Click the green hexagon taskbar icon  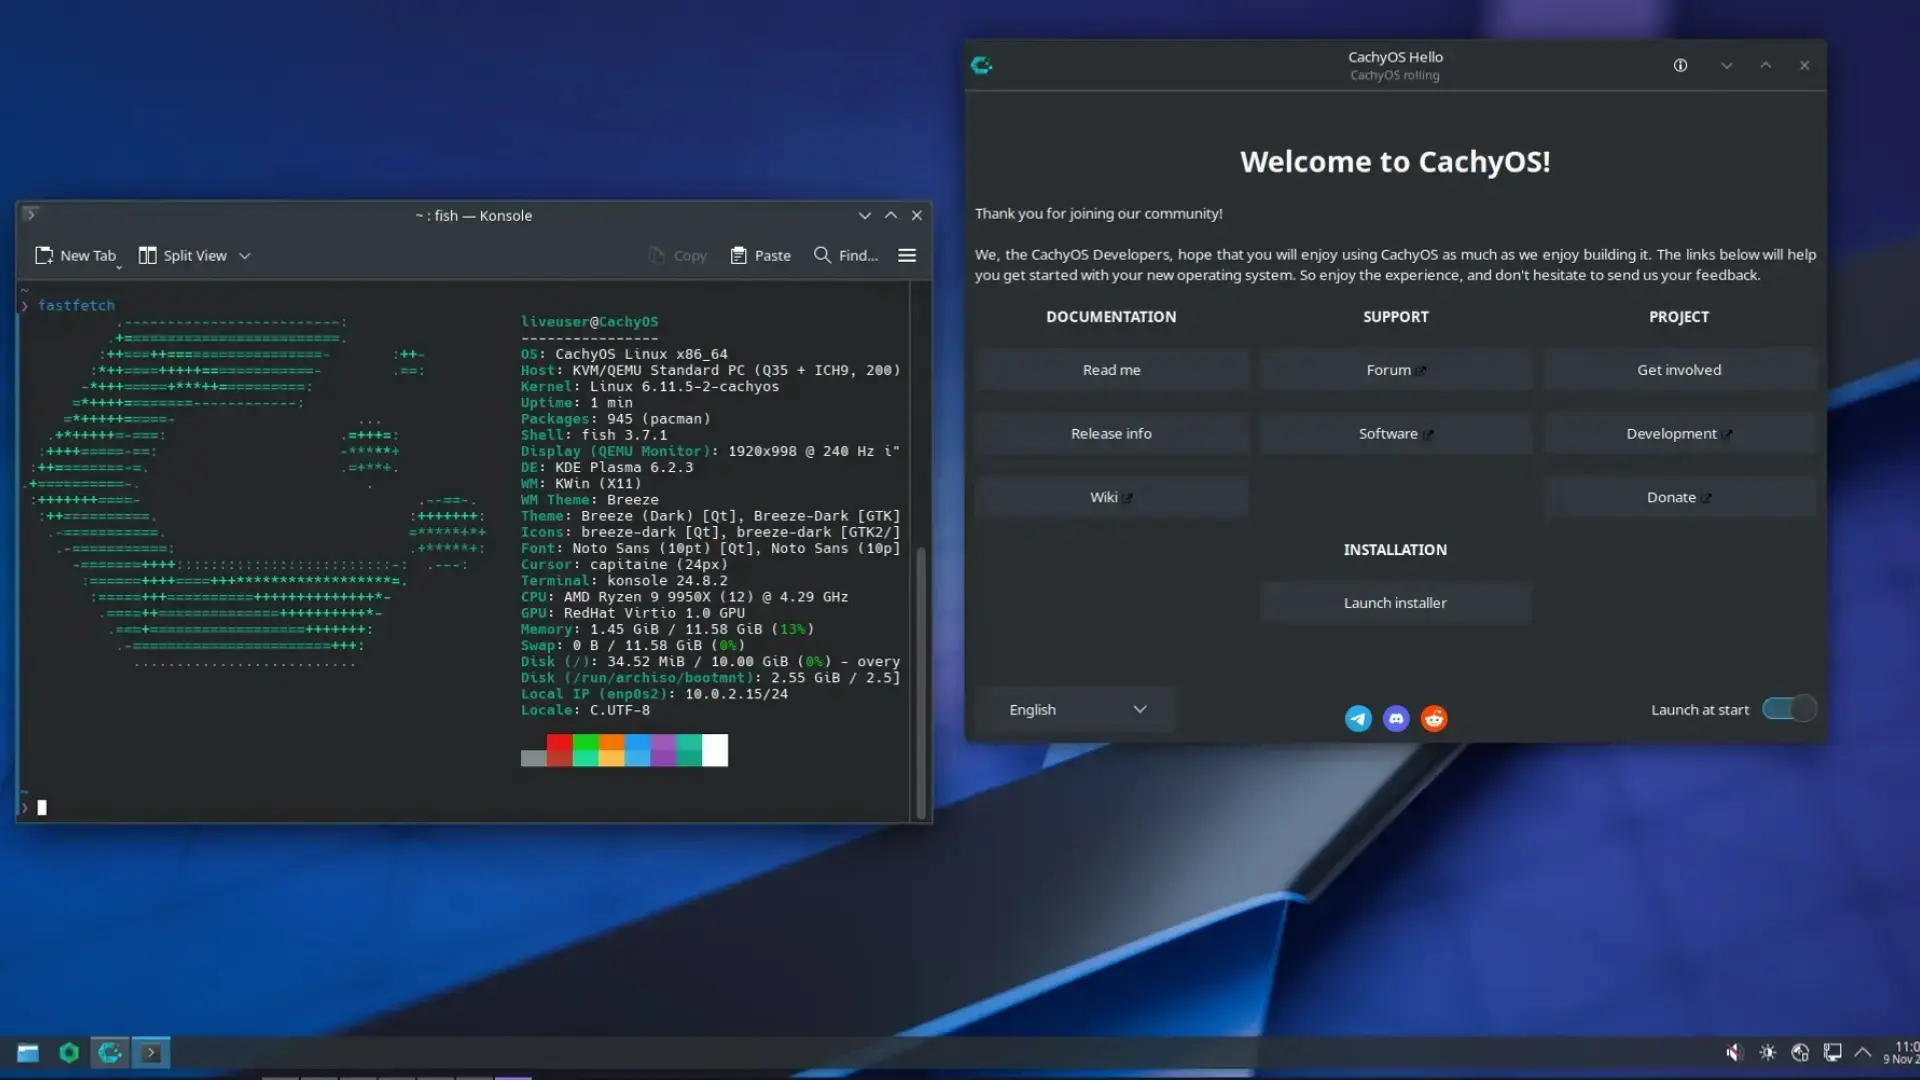point(69,1052)
